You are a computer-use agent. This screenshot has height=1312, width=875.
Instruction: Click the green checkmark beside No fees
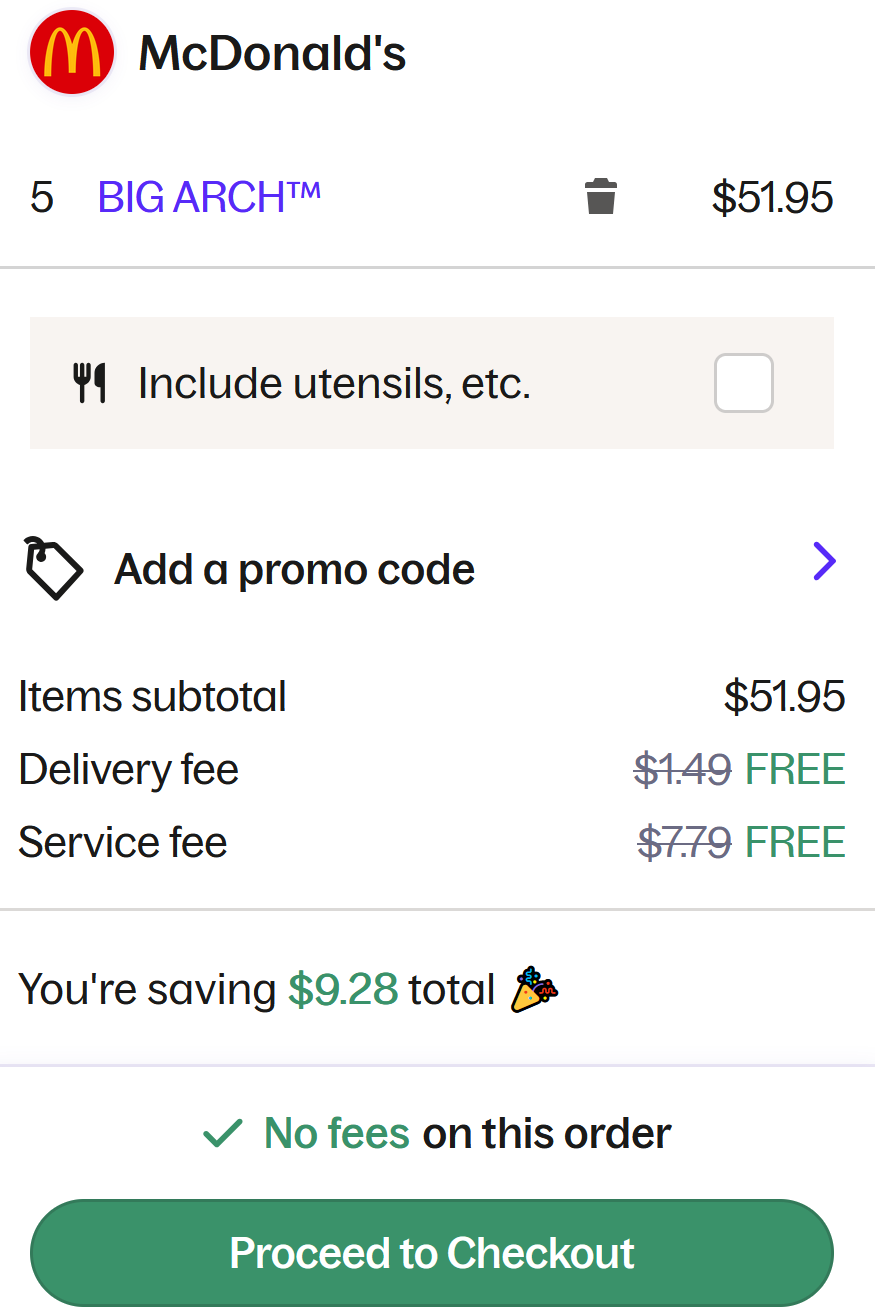click(x=222, y=1133)
